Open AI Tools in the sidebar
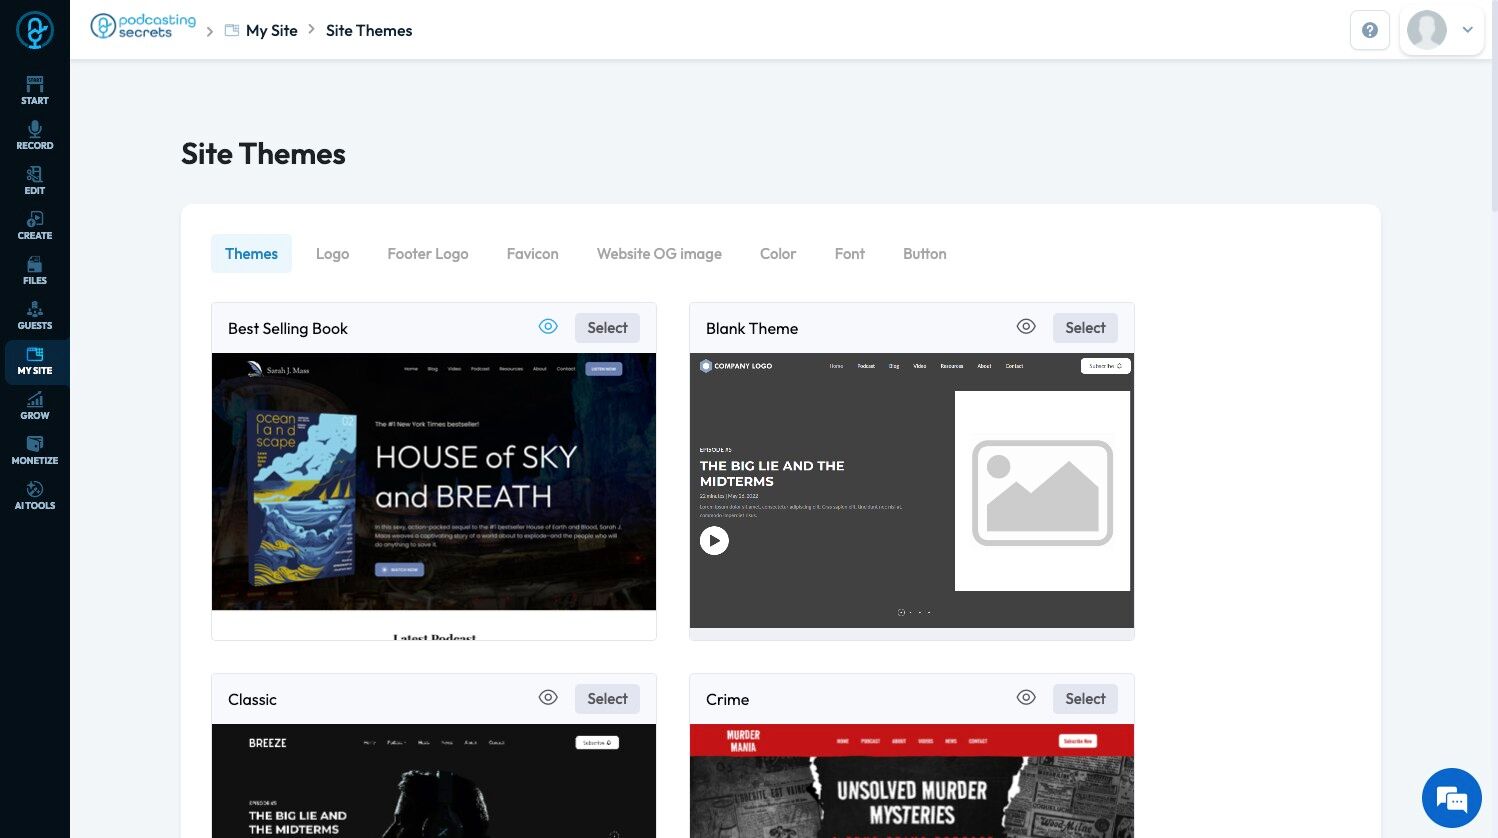This screenshot has width=1498, height=838. click(x=35, y=495)
